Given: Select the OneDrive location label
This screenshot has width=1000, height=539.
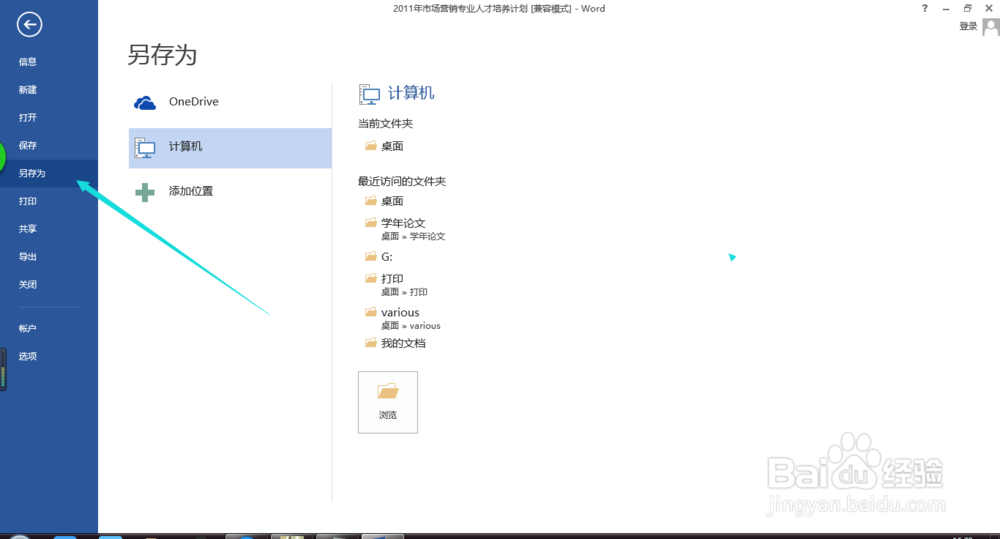Looking at the screenshot, I should coord(194,101).
